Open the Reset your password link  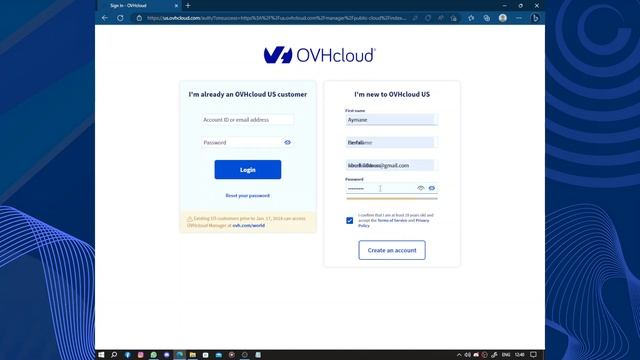pos(247,196)
